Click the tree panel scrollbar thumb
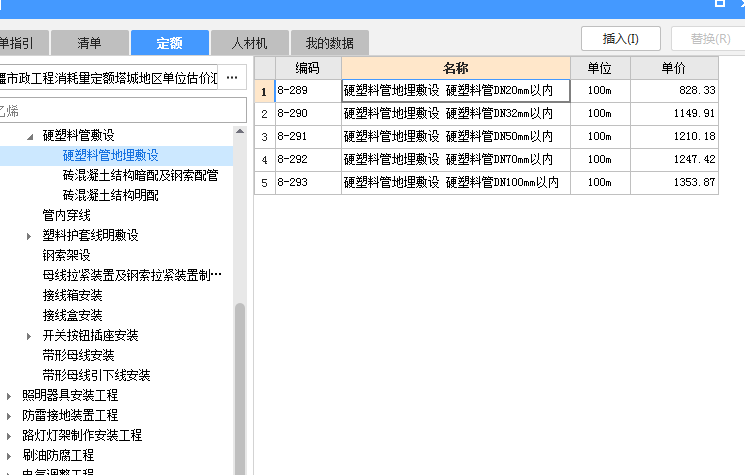The image size is (745, 475). (x=240, y=389)
